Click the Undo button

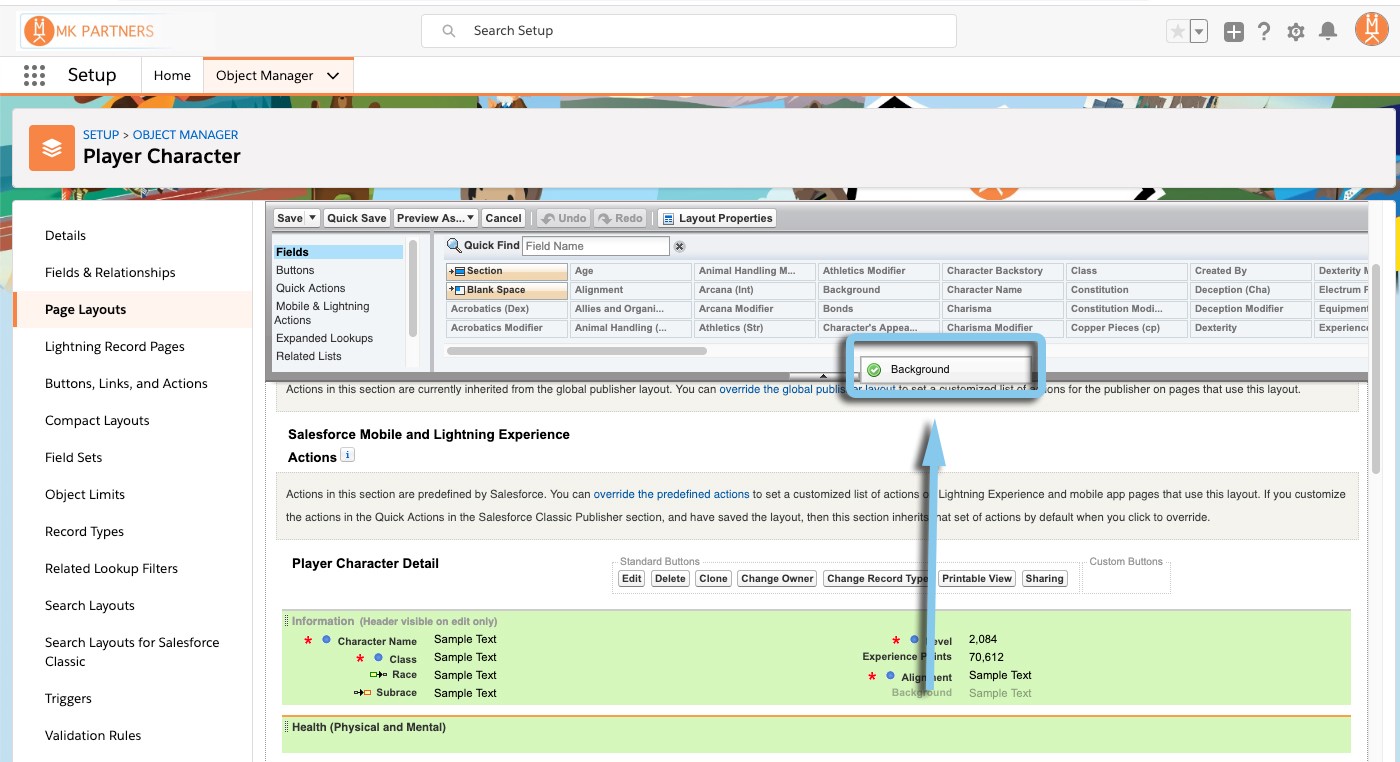coord(564,218)
